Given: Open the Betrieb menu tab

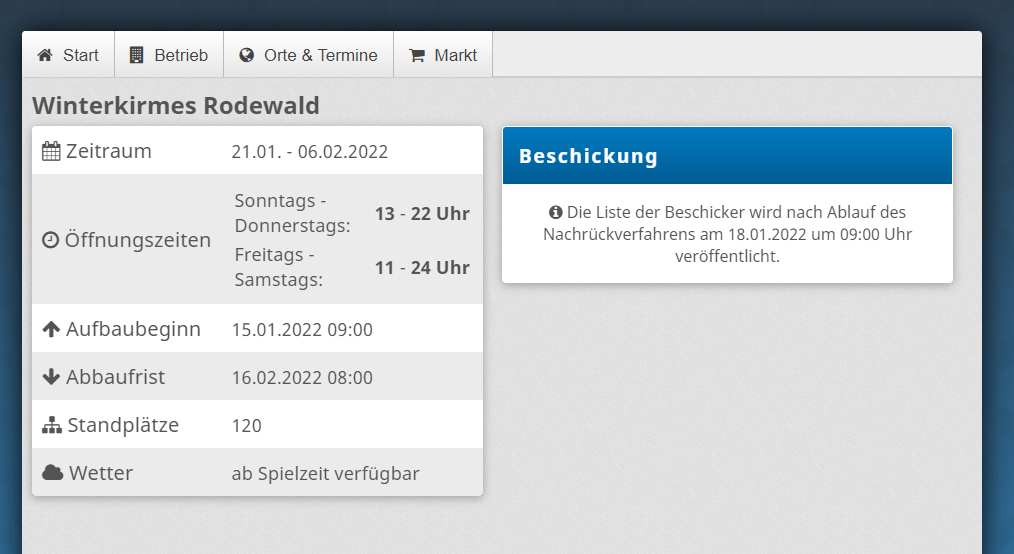Looking at the screenshot, I should (x=169, y=55).
